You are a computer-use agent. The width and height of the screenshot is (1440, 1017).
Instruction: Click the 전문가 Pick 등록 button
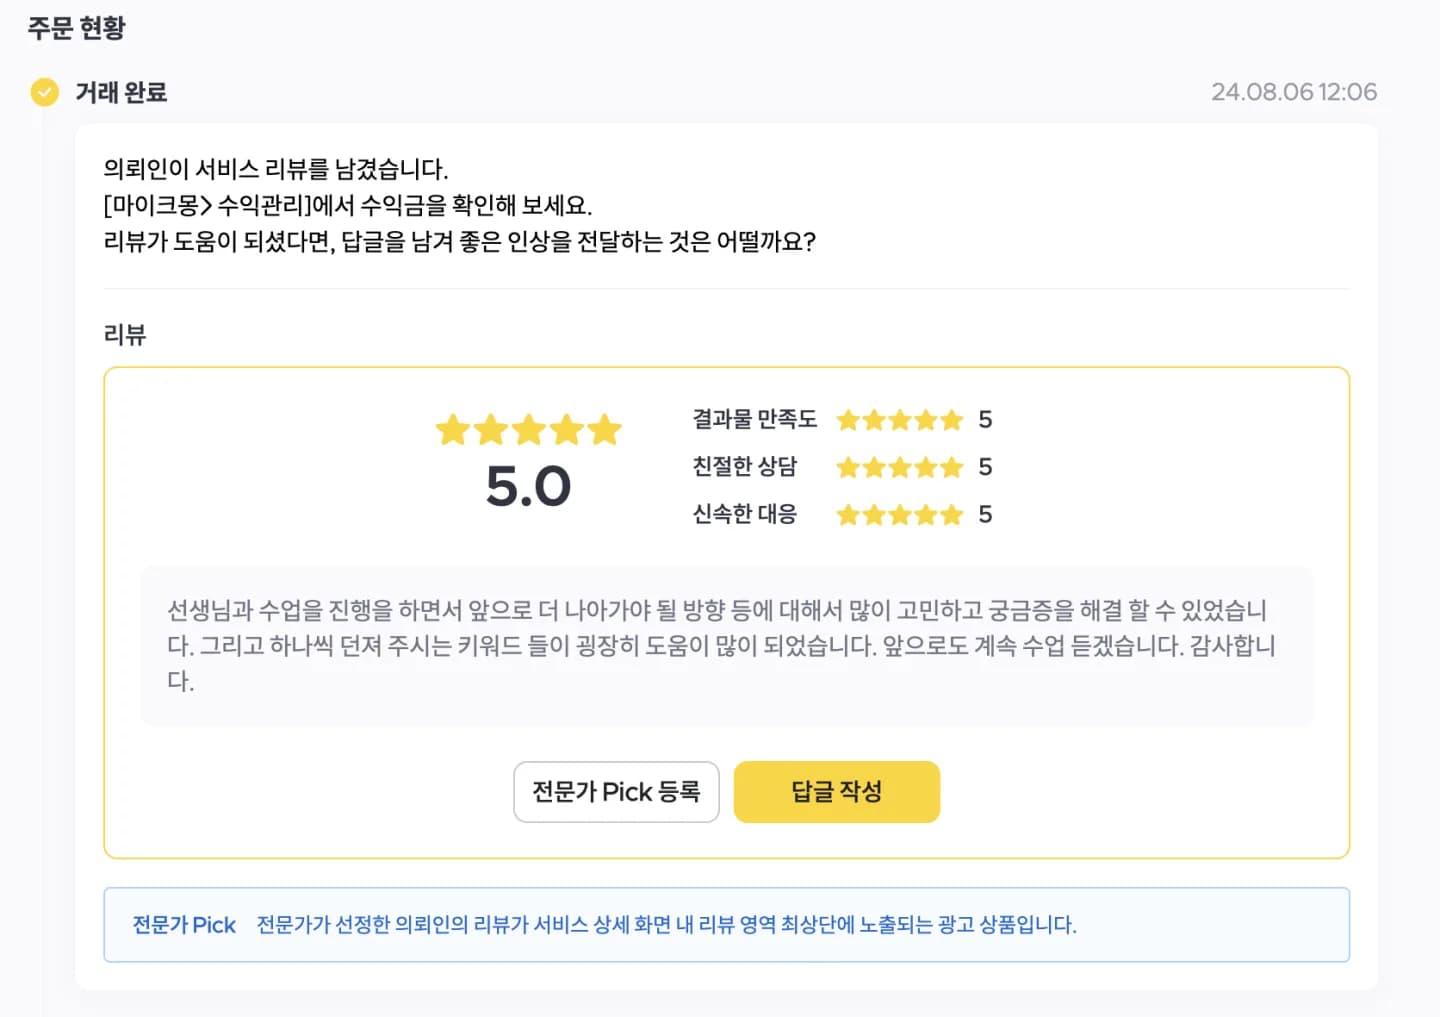(616, 792)
